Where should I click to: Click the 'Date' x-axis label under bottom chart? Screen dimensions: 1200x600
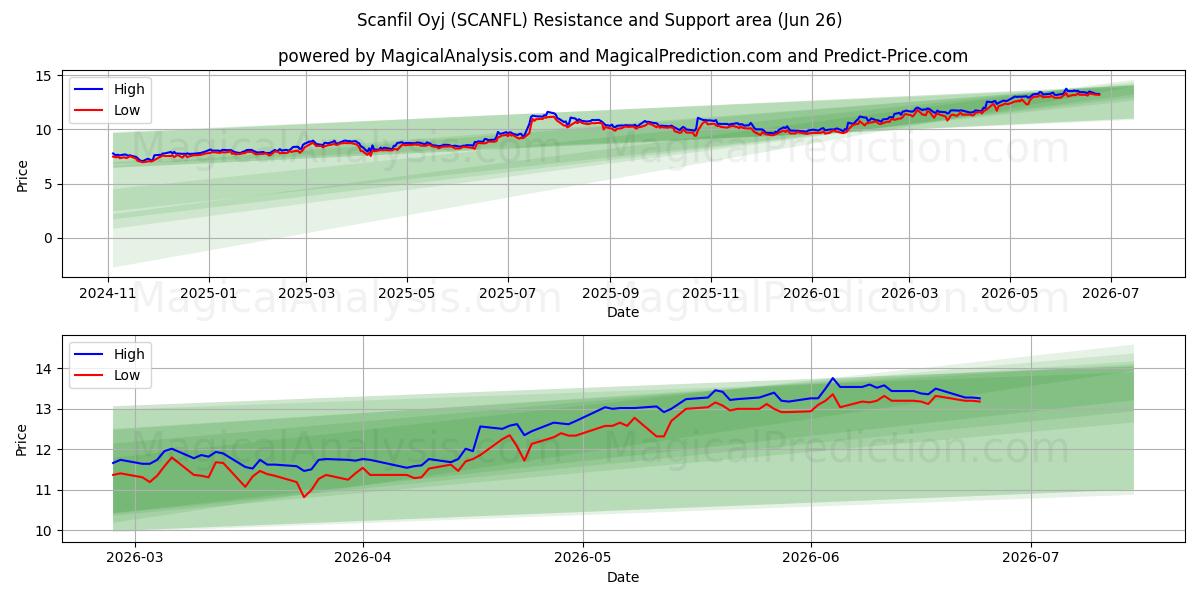(x=623, y=577)
